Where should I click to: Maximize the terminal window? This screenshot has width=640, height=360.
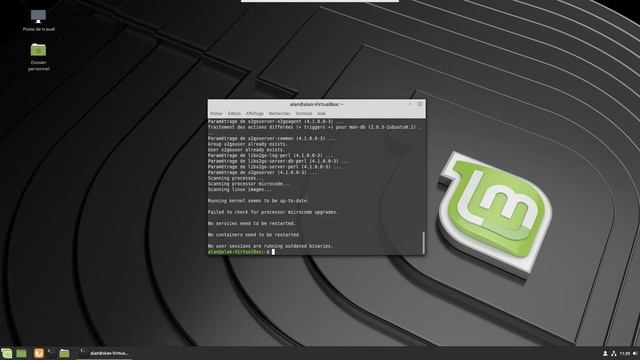point(410,104)
